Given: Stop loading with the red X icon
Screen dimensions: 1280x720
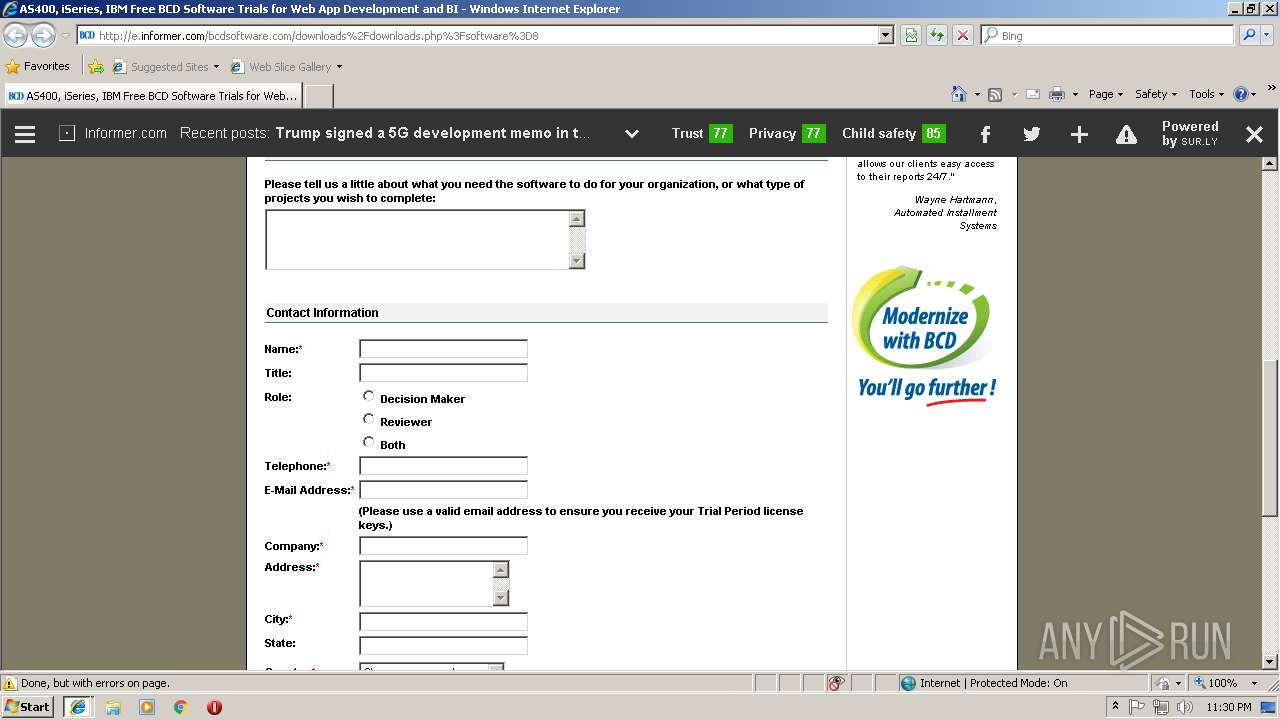Looking at the screenshot, I should click(x=962, y=35).
